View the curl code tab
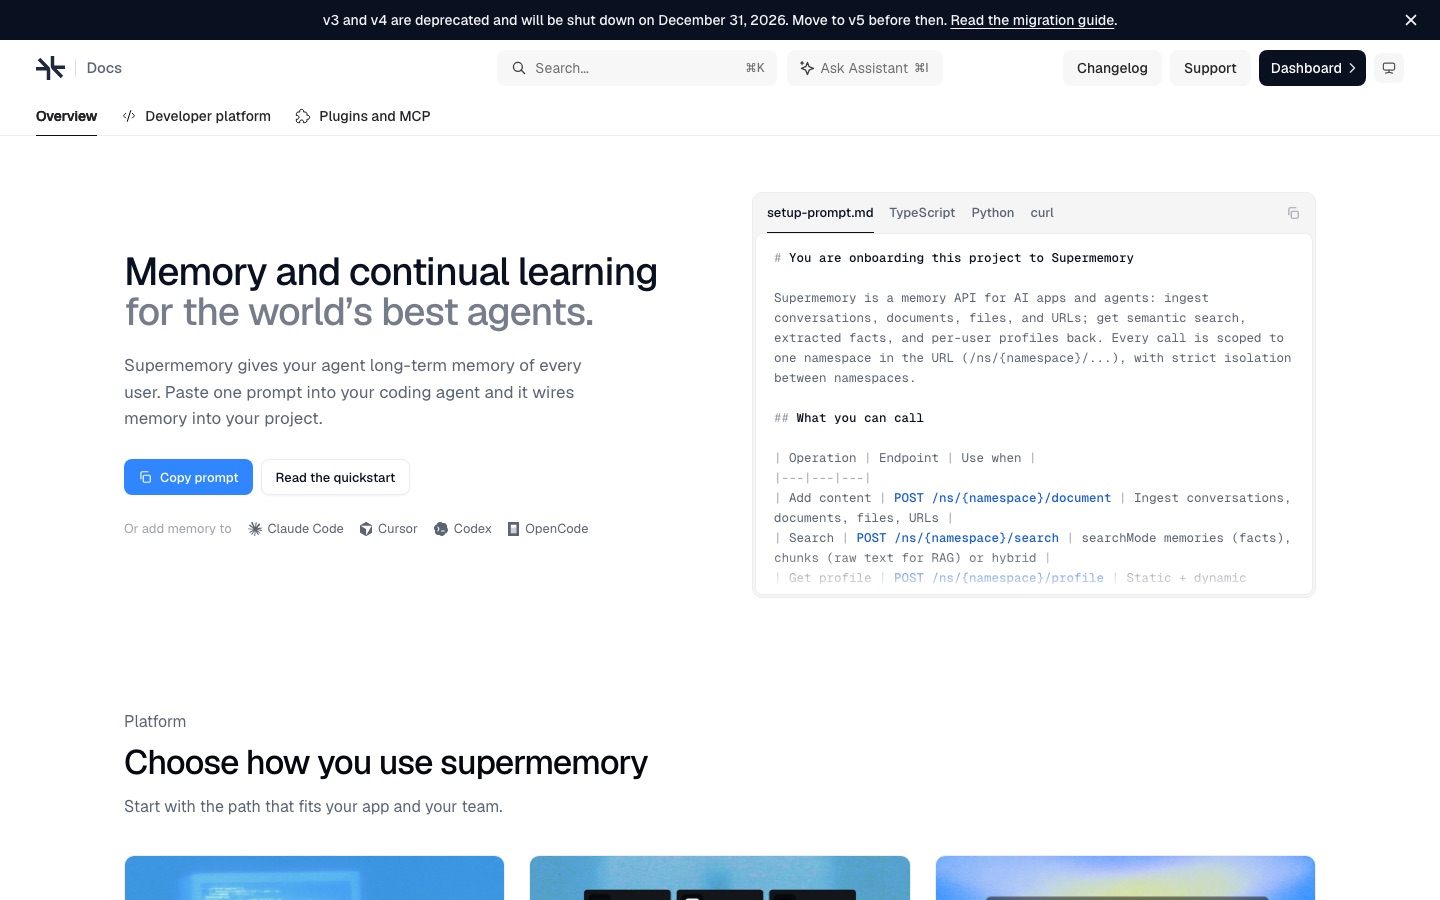 [1042, 213]
